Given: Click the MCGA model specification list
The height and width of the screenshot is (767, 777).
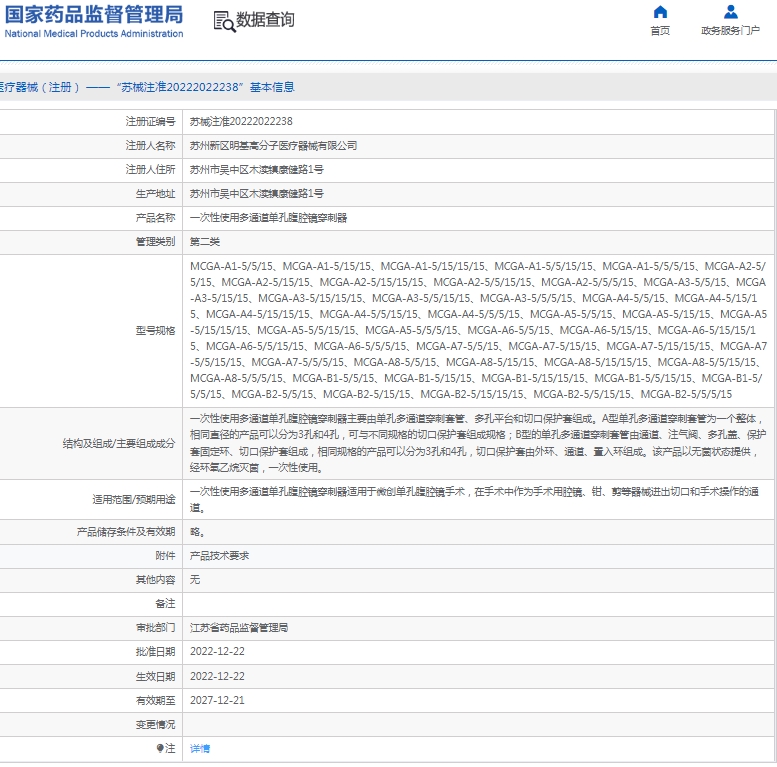Looking at the screenshot, I should pyautogui.click(x=478, y=330).
